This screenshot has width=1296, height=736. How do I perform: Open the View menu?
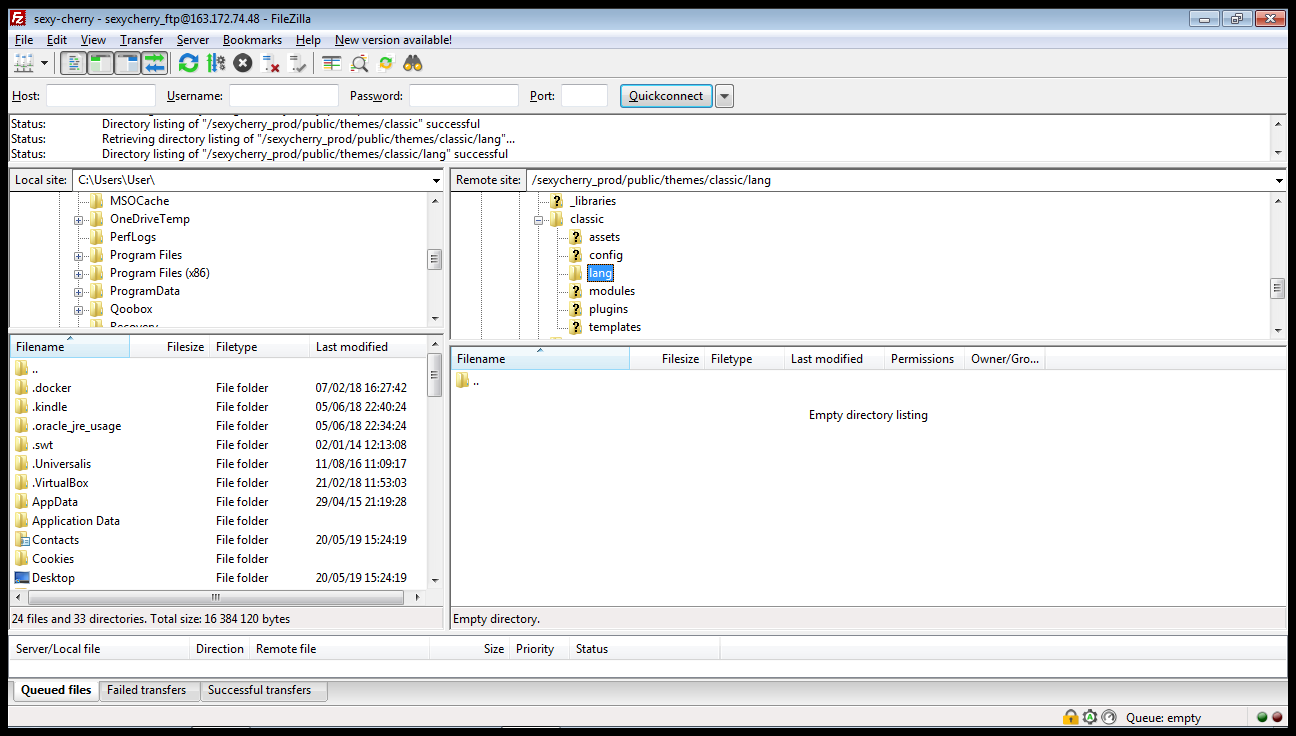tap(93, 40)
